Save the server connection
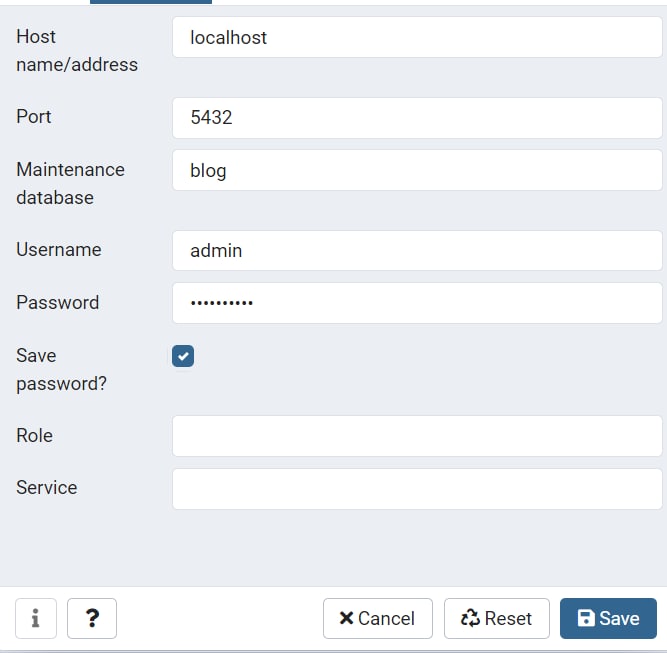This screenshot has height=653, width=667. [x=608, y=618]
